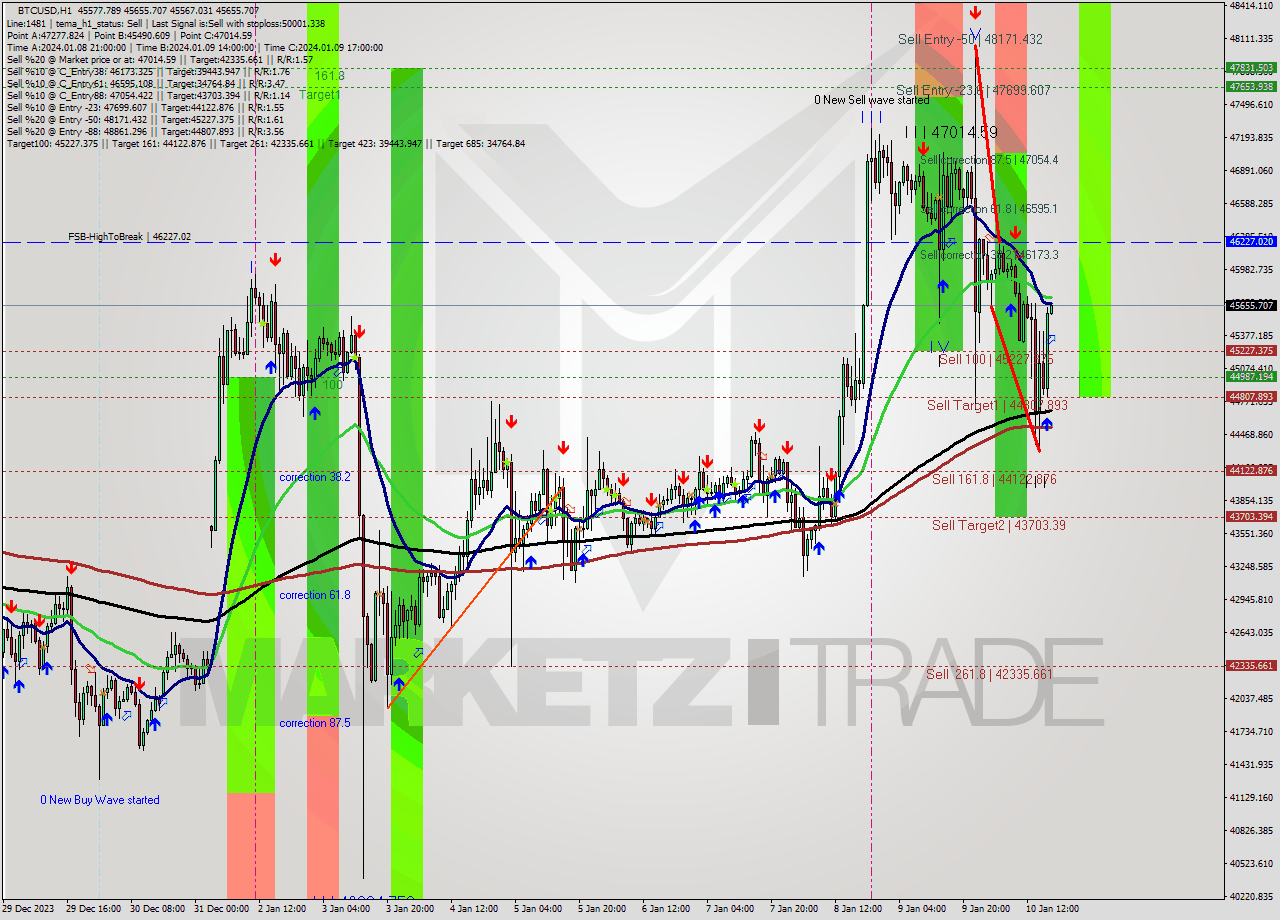Select the 'correction 61.8' label

315,595
